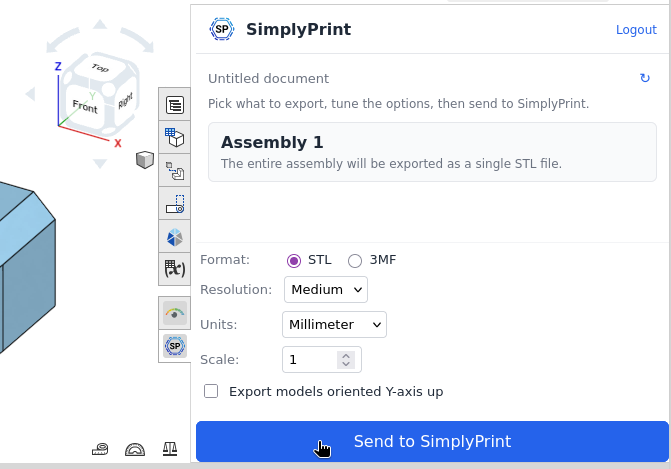The height and width of the screenshot is (469, 671).
Task: Click the Top face of view cube
Action: click(x=100, y=68)
